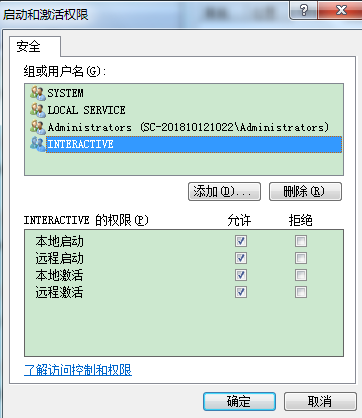Check the deny box for 远程激活
Image resolution: width=362 pixels, height=418 pixels.
(301, 292)
